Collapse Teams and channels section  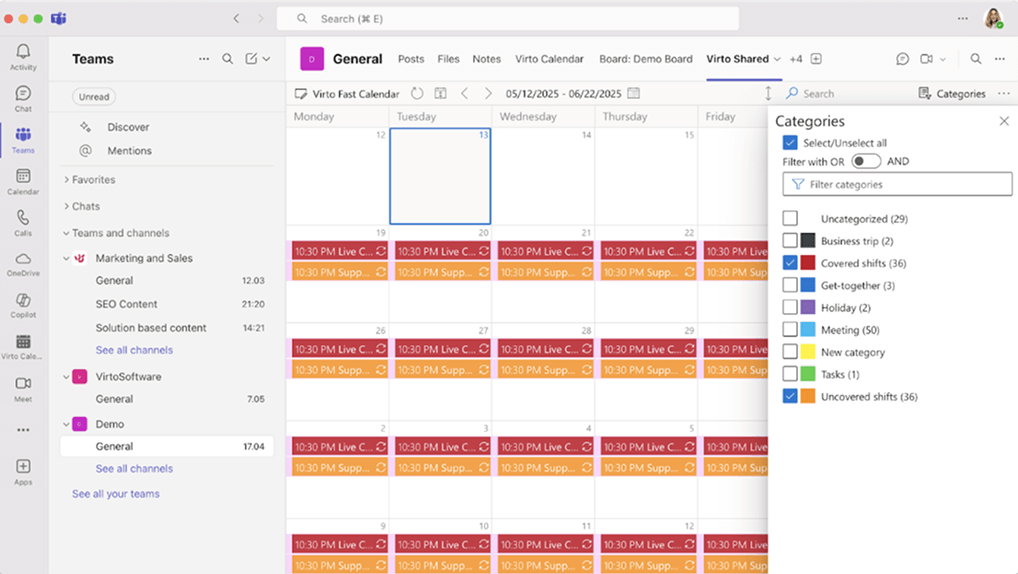[66, 233]
